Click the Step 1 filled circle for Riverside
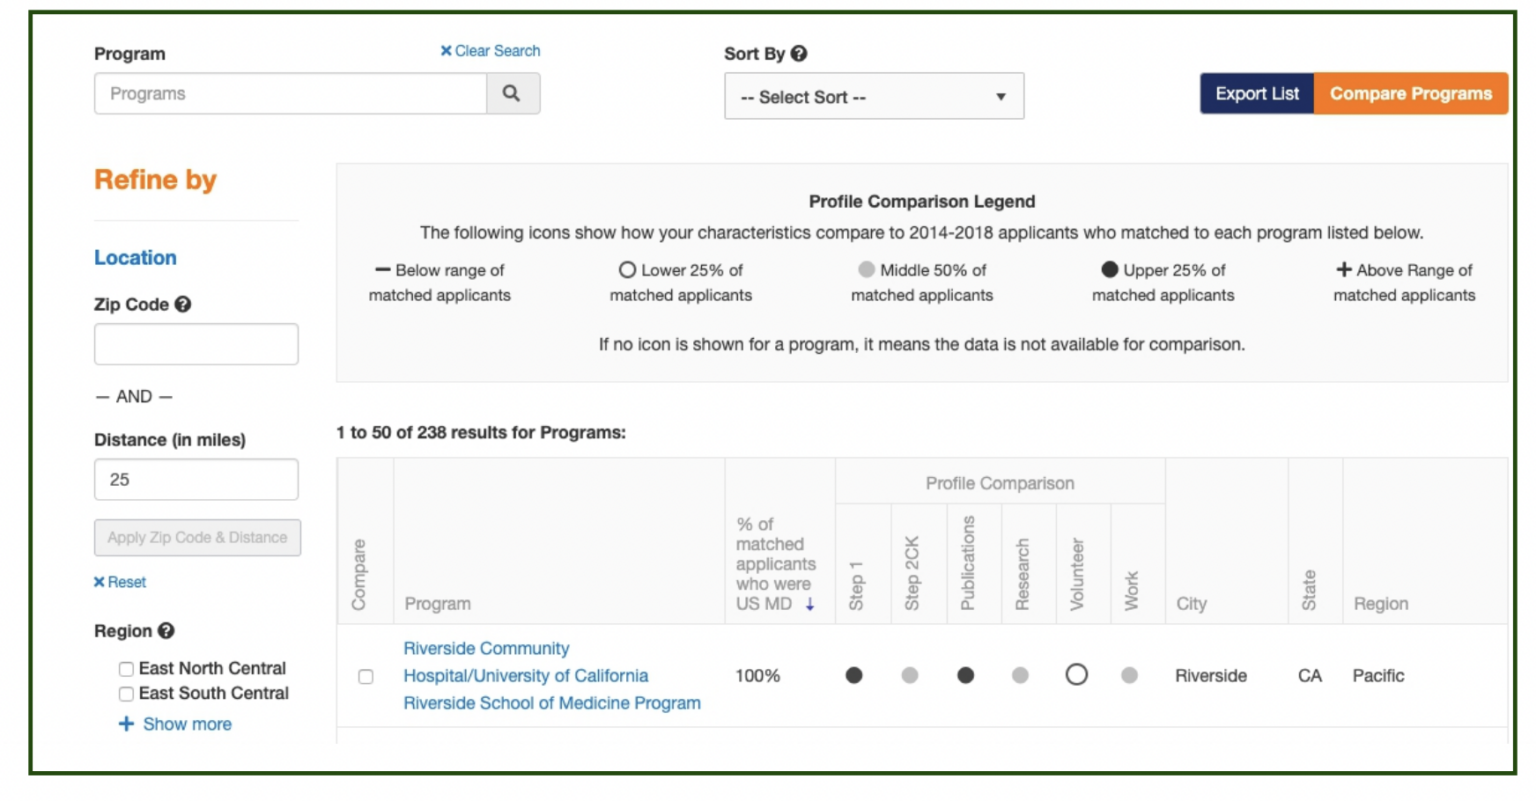Viewport: 1536px width, 801px height. tap(854, 675)
